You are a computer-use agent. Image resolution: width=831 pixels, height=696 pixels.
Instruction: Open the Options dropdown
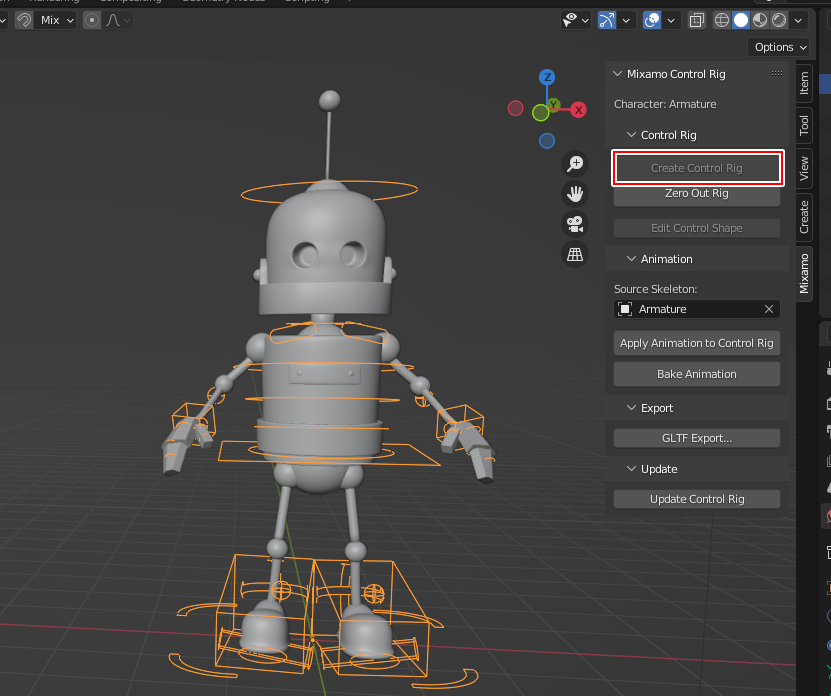pyautogui.click(x=779, y=47)
